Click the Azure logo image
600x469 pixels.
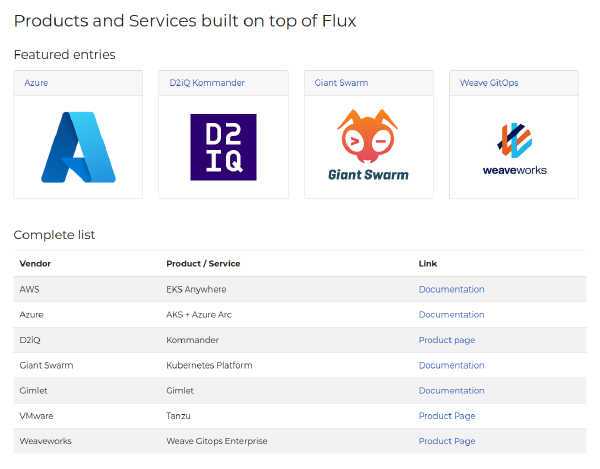78,147
